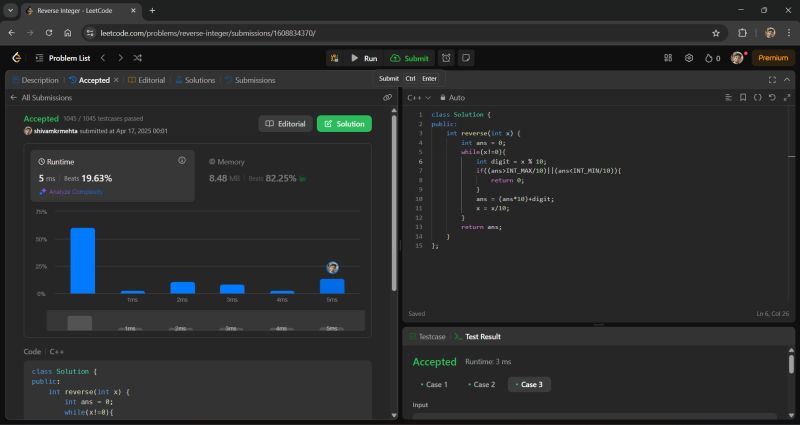Maximize the left panel icon
This screenshot has height=425, width=800.
[x=772, y=80]
